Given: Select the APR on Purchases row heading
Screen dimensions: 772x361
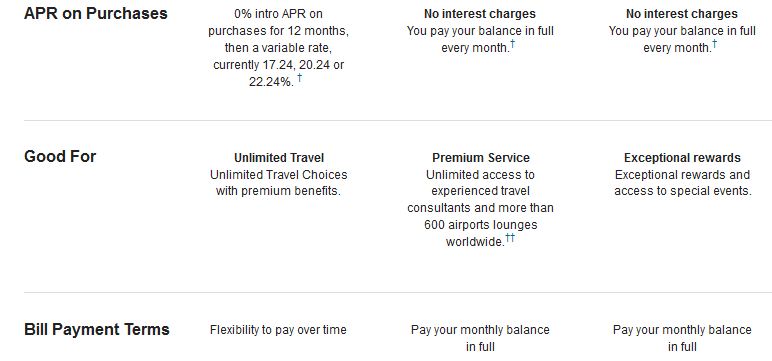Looking at the screenshot, I should click(96, 13).
